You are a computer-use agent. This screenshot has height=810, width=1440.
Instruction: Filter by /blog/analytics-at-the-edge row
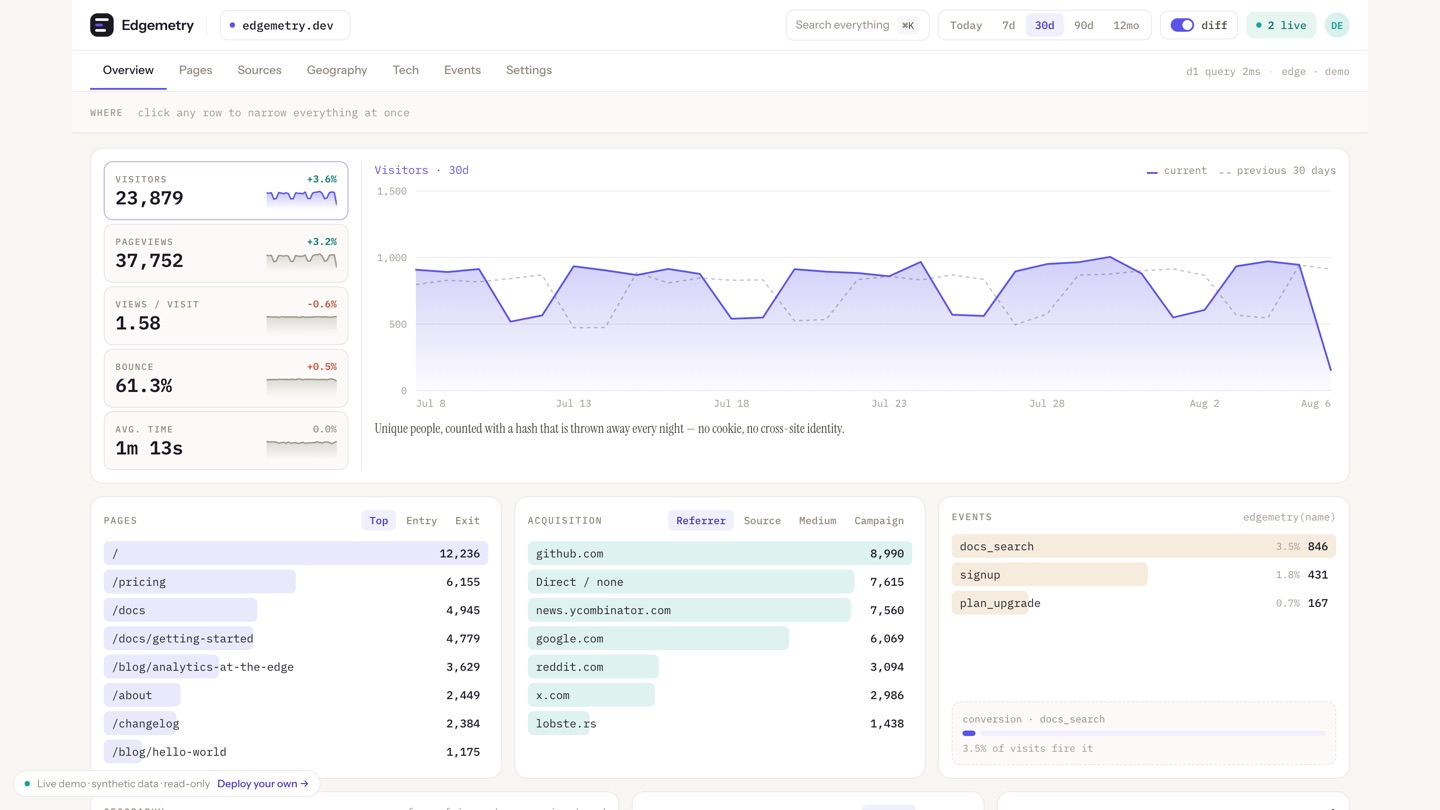(x=296, y=667)
